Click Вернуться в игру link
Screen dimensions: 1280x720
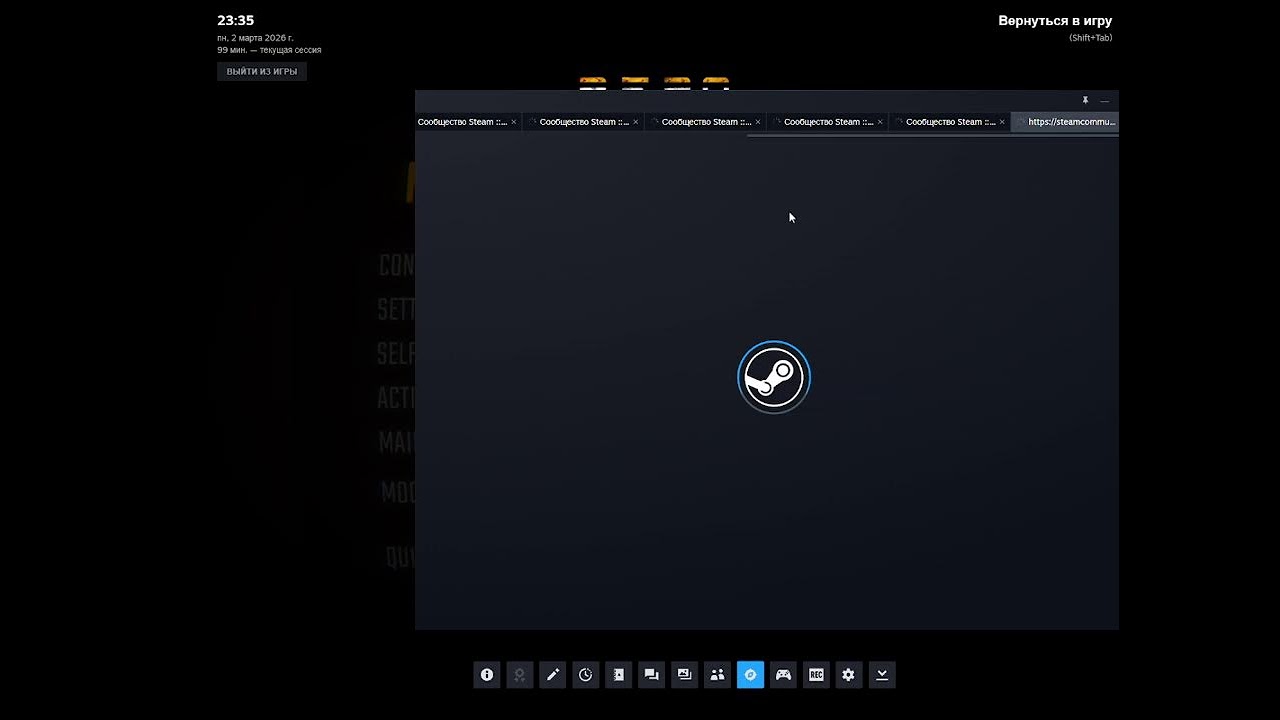[1055, 21]
